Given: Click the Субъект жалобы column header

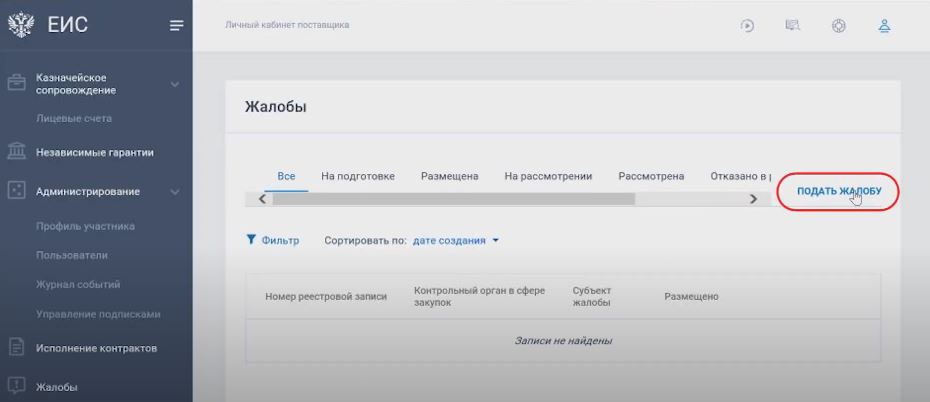Looking at the screenshot, I should pyautogui.click(x=592, y=296).
